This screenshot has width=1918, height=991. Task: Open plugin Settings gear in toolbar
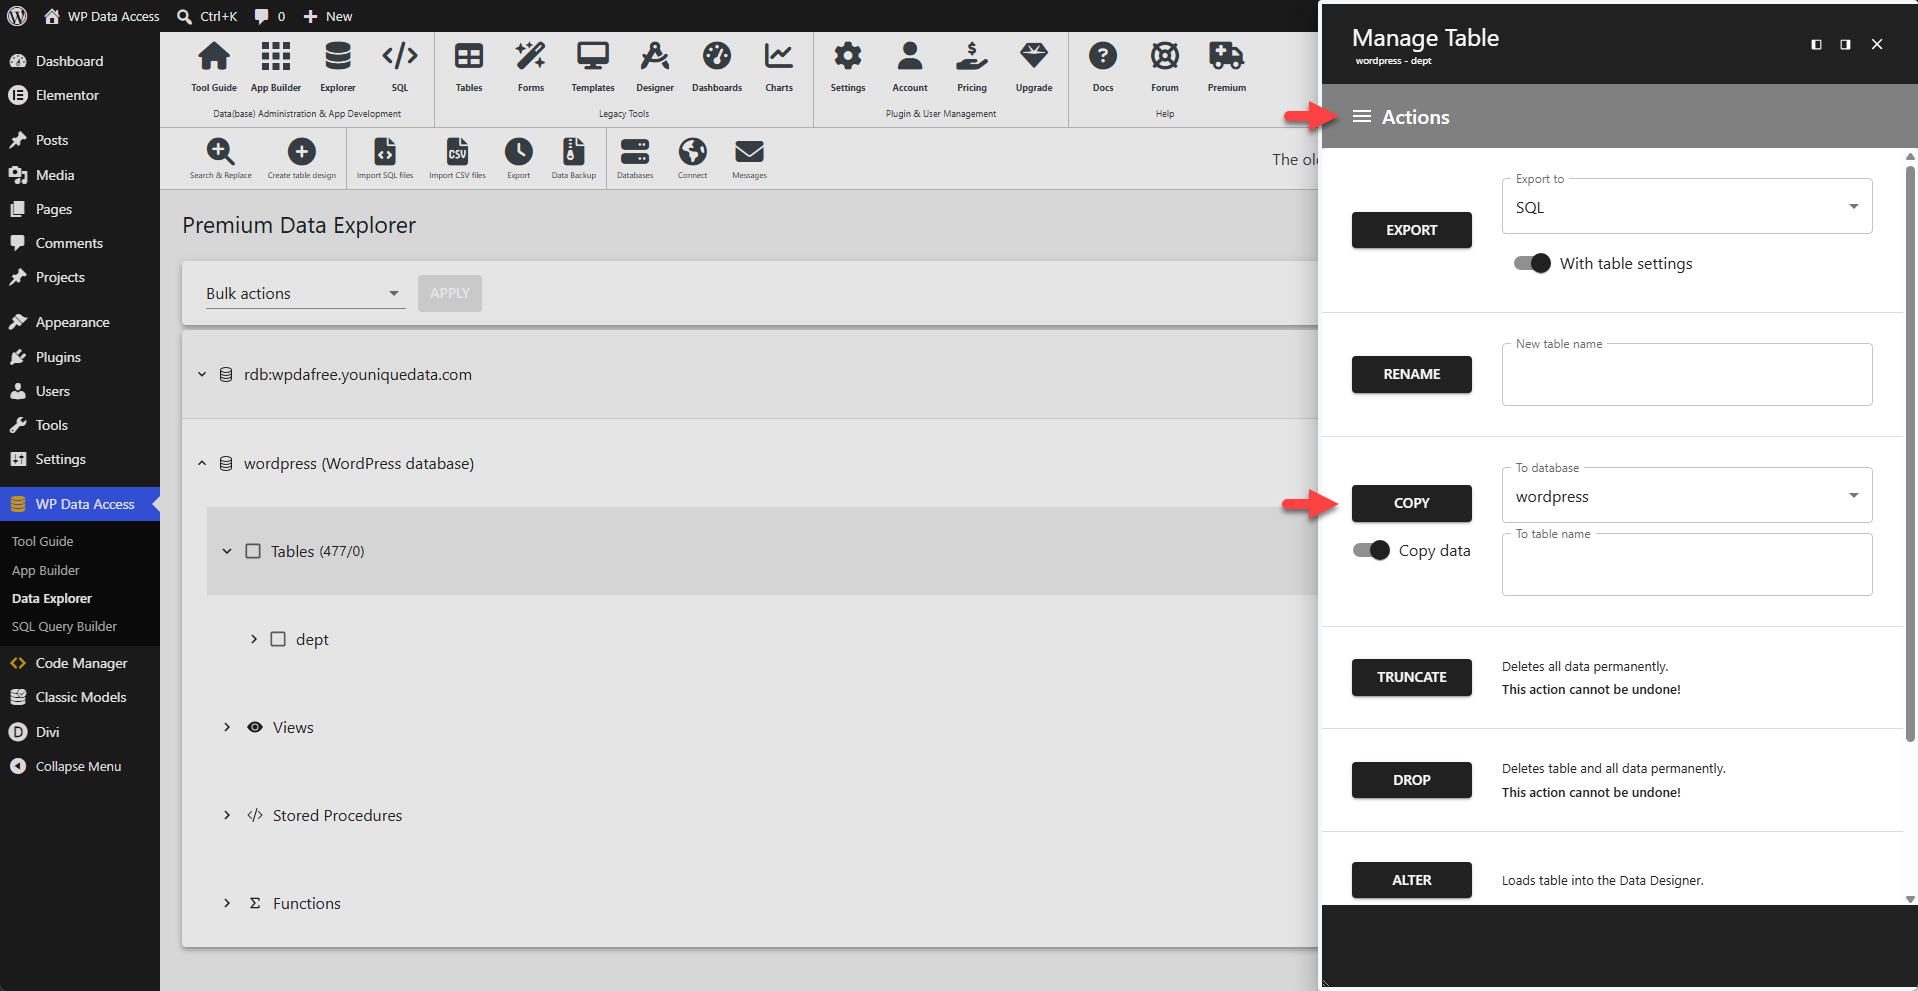coord(848,57)
